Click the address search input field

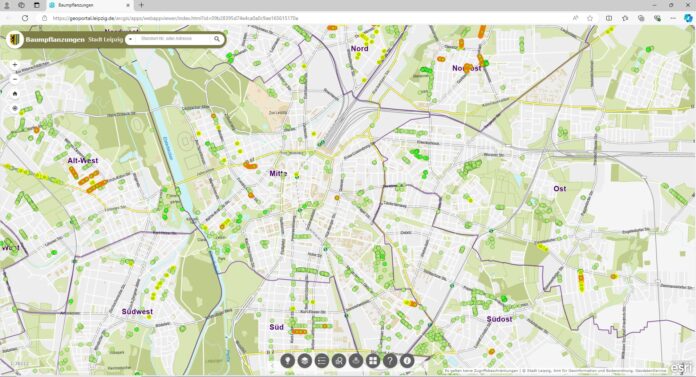click(172, 39)
